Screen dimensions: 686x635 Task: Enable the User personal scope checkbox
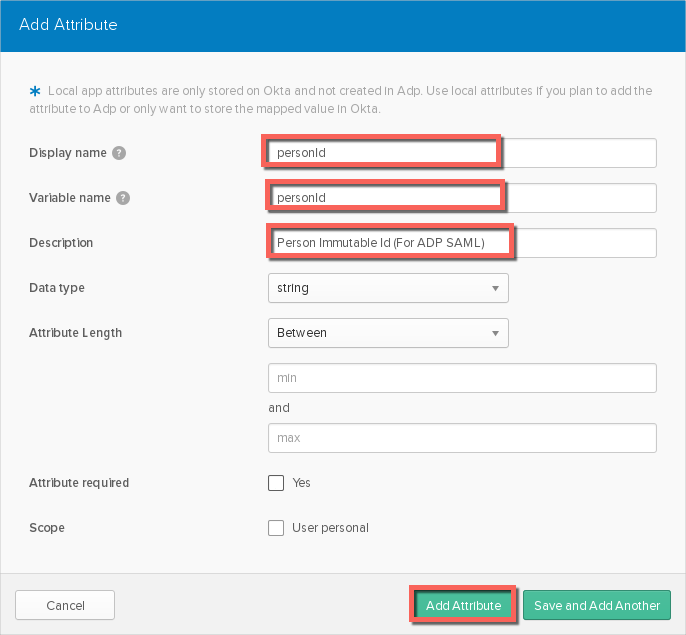pos(276,528)
